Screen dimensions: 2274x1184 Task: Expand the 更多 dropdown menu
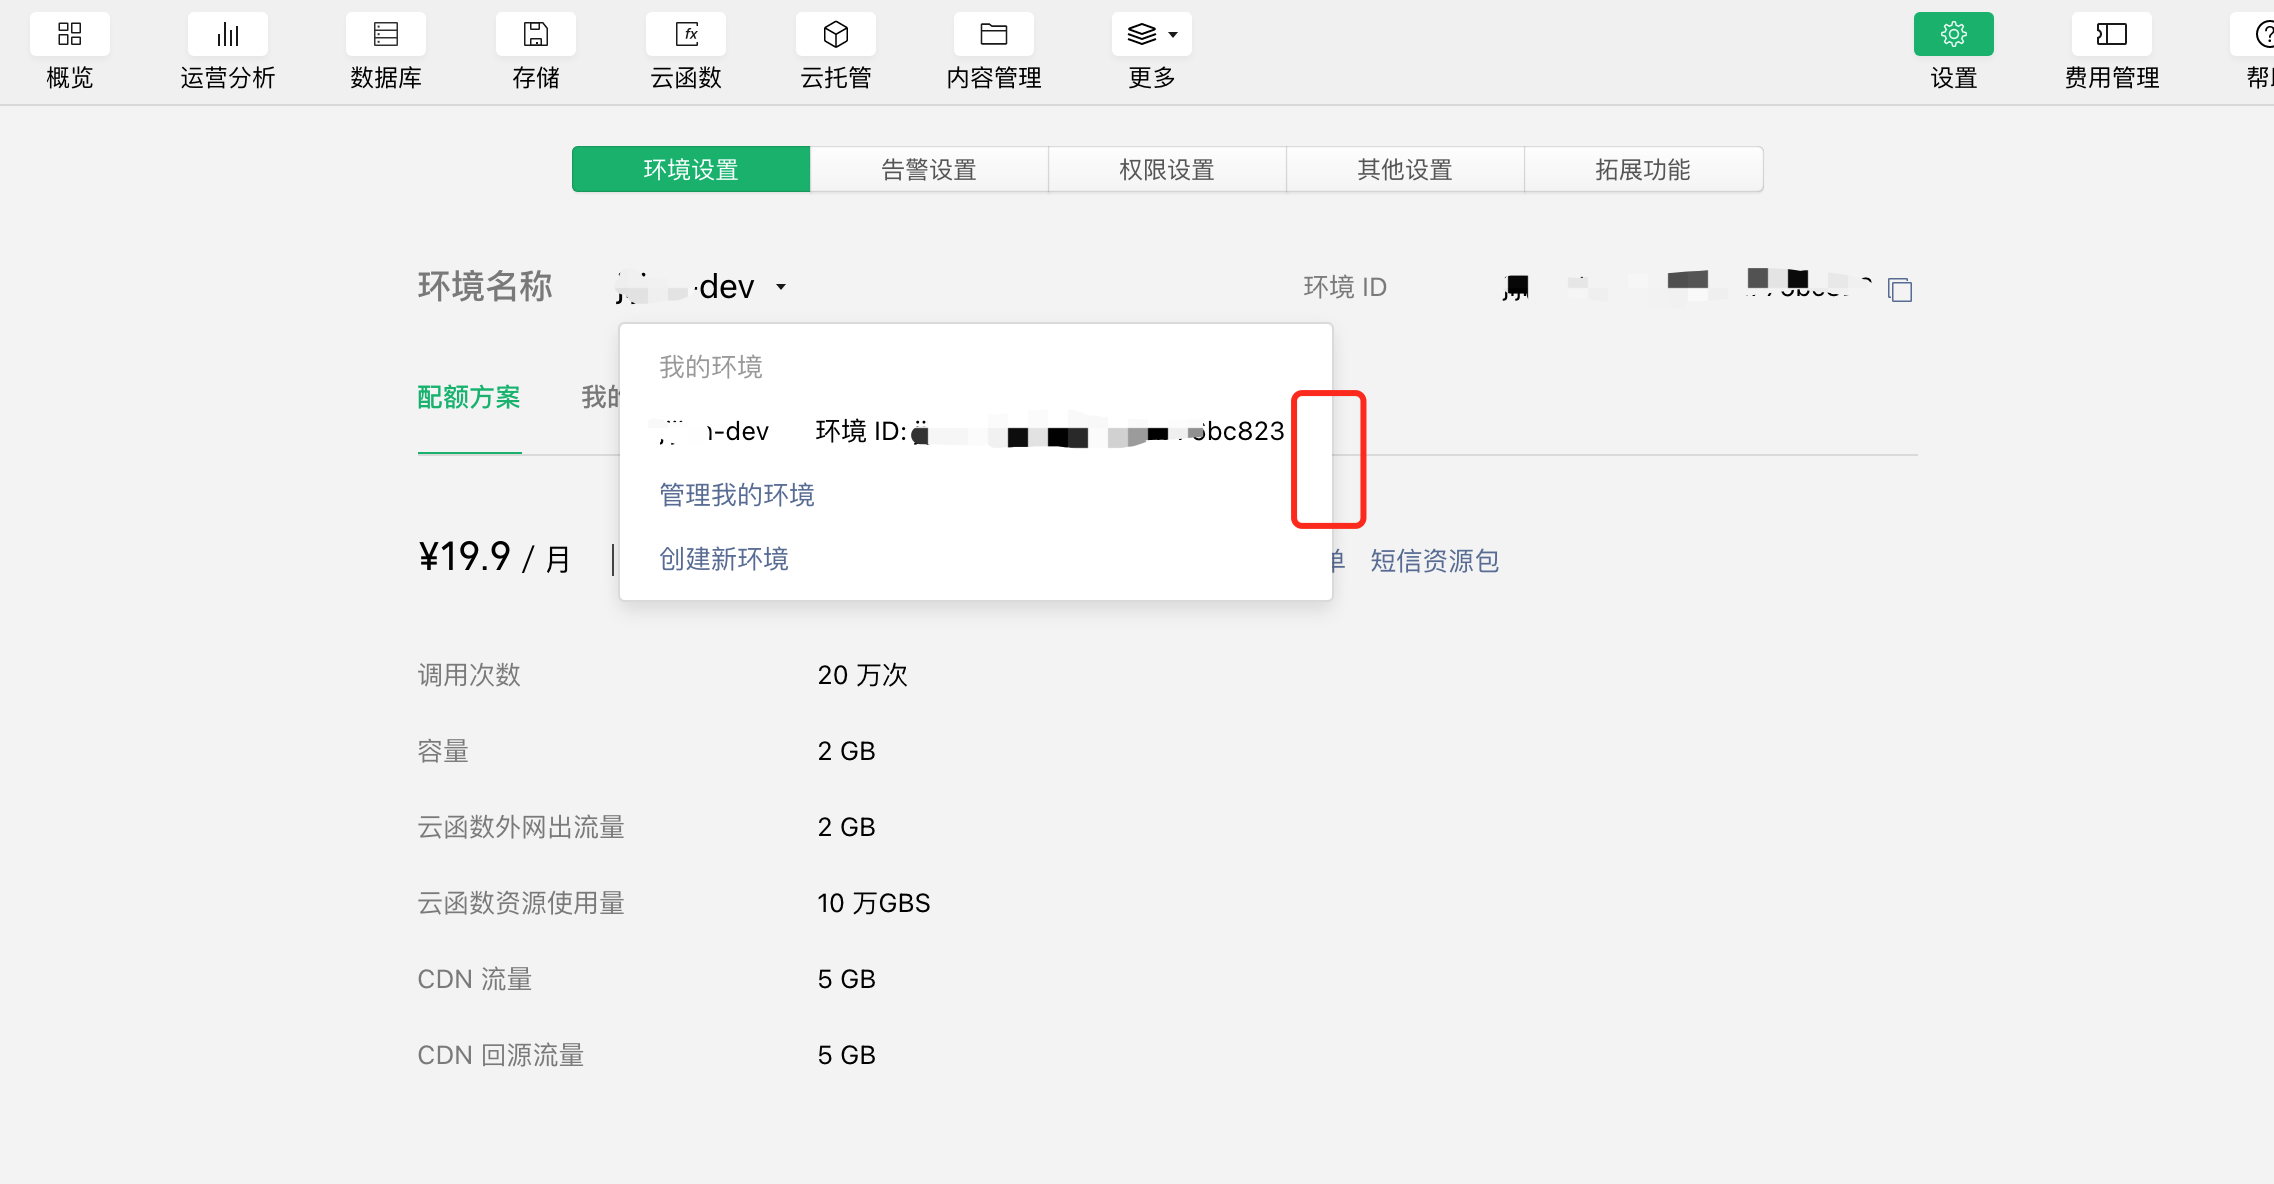tap(1151, 35)
